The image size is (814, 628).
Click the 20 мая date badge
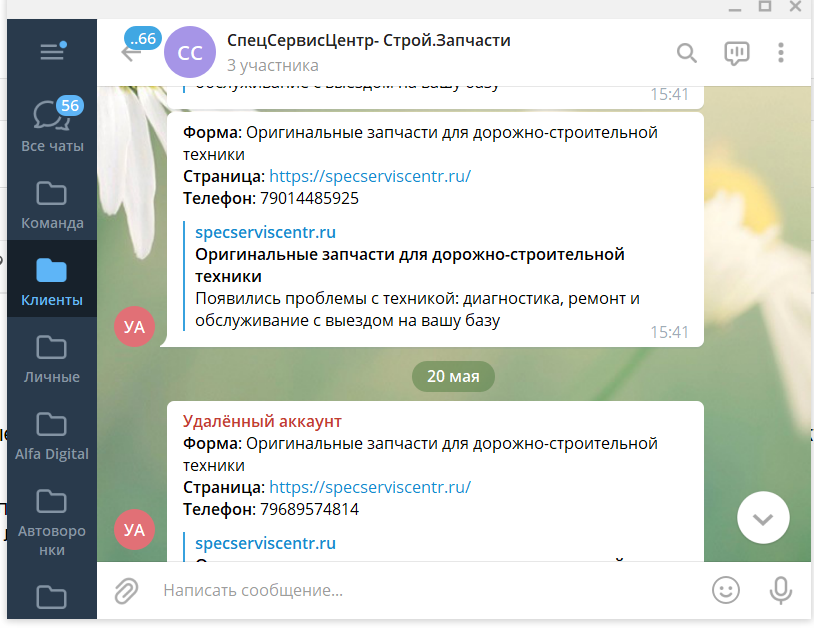click(453, 376)
